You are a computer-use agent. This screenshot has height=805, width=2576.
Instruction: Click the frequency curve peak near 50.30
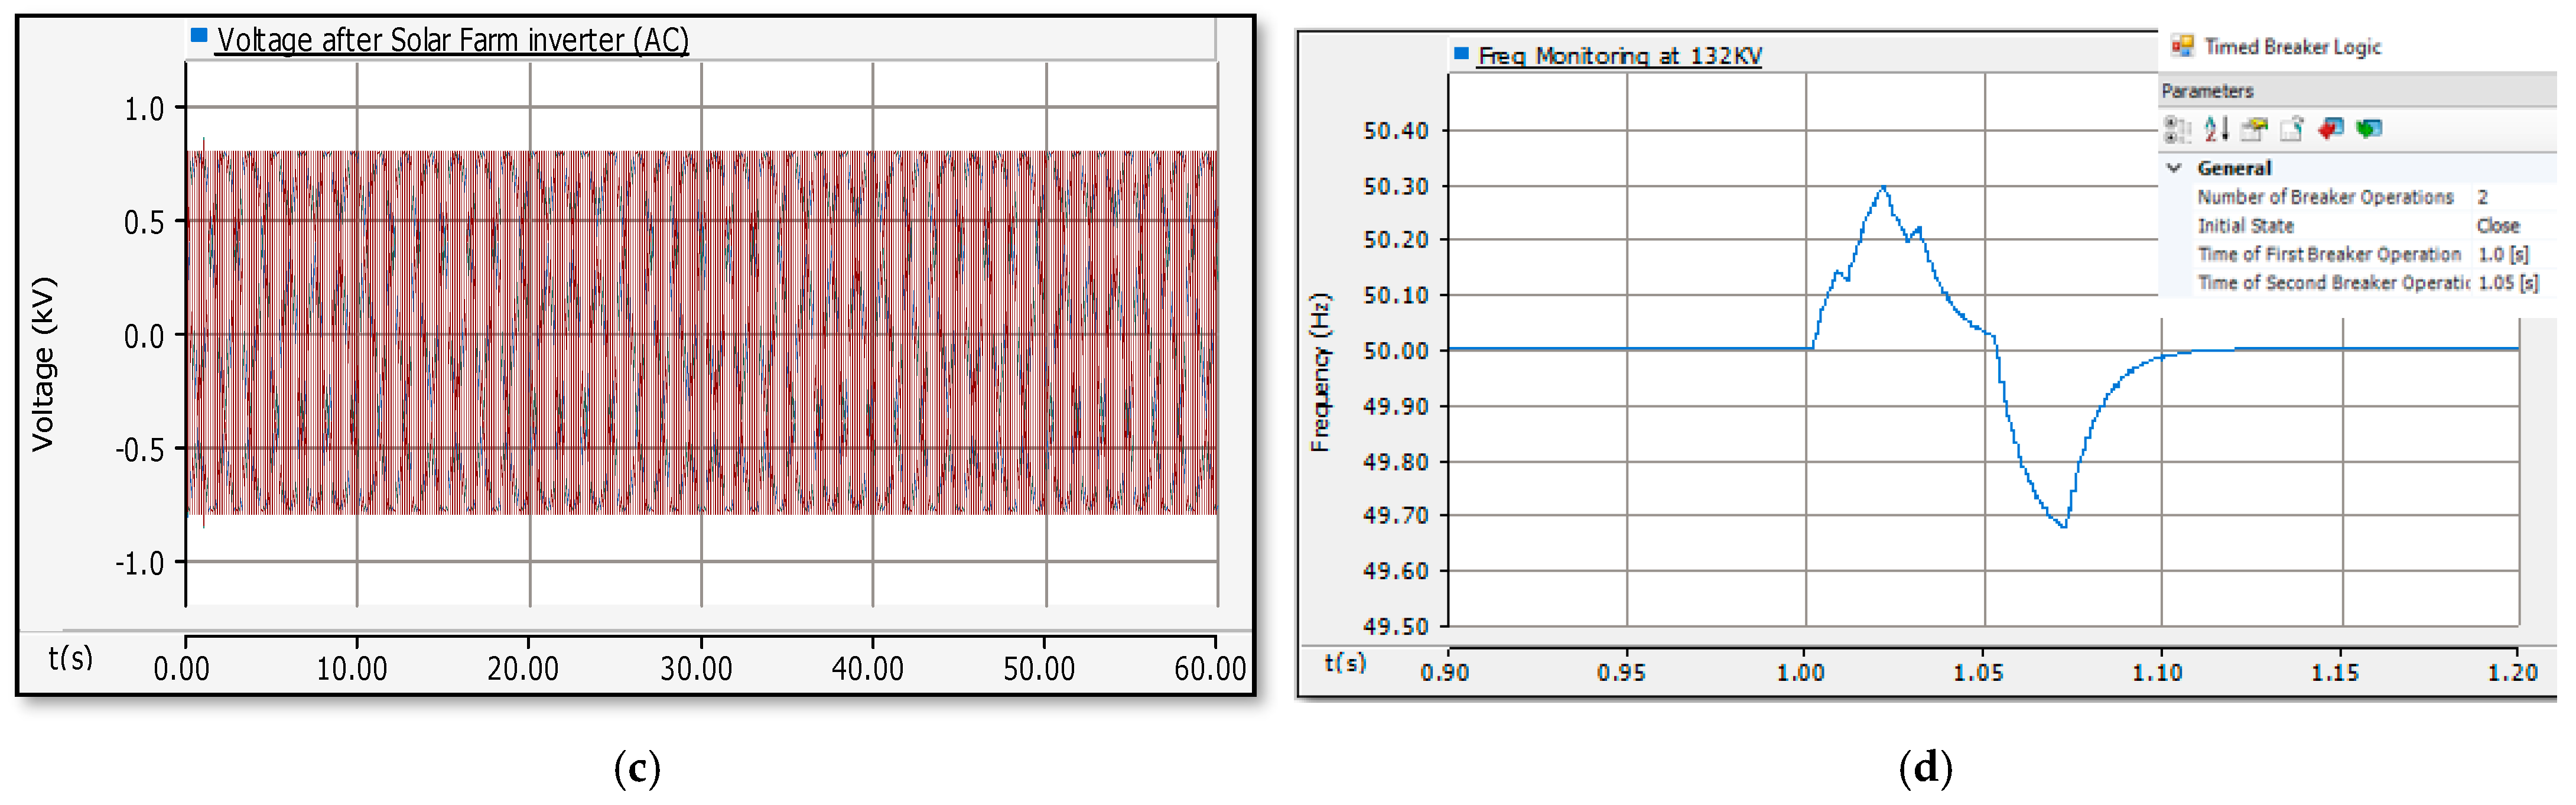pos(1883,188)
